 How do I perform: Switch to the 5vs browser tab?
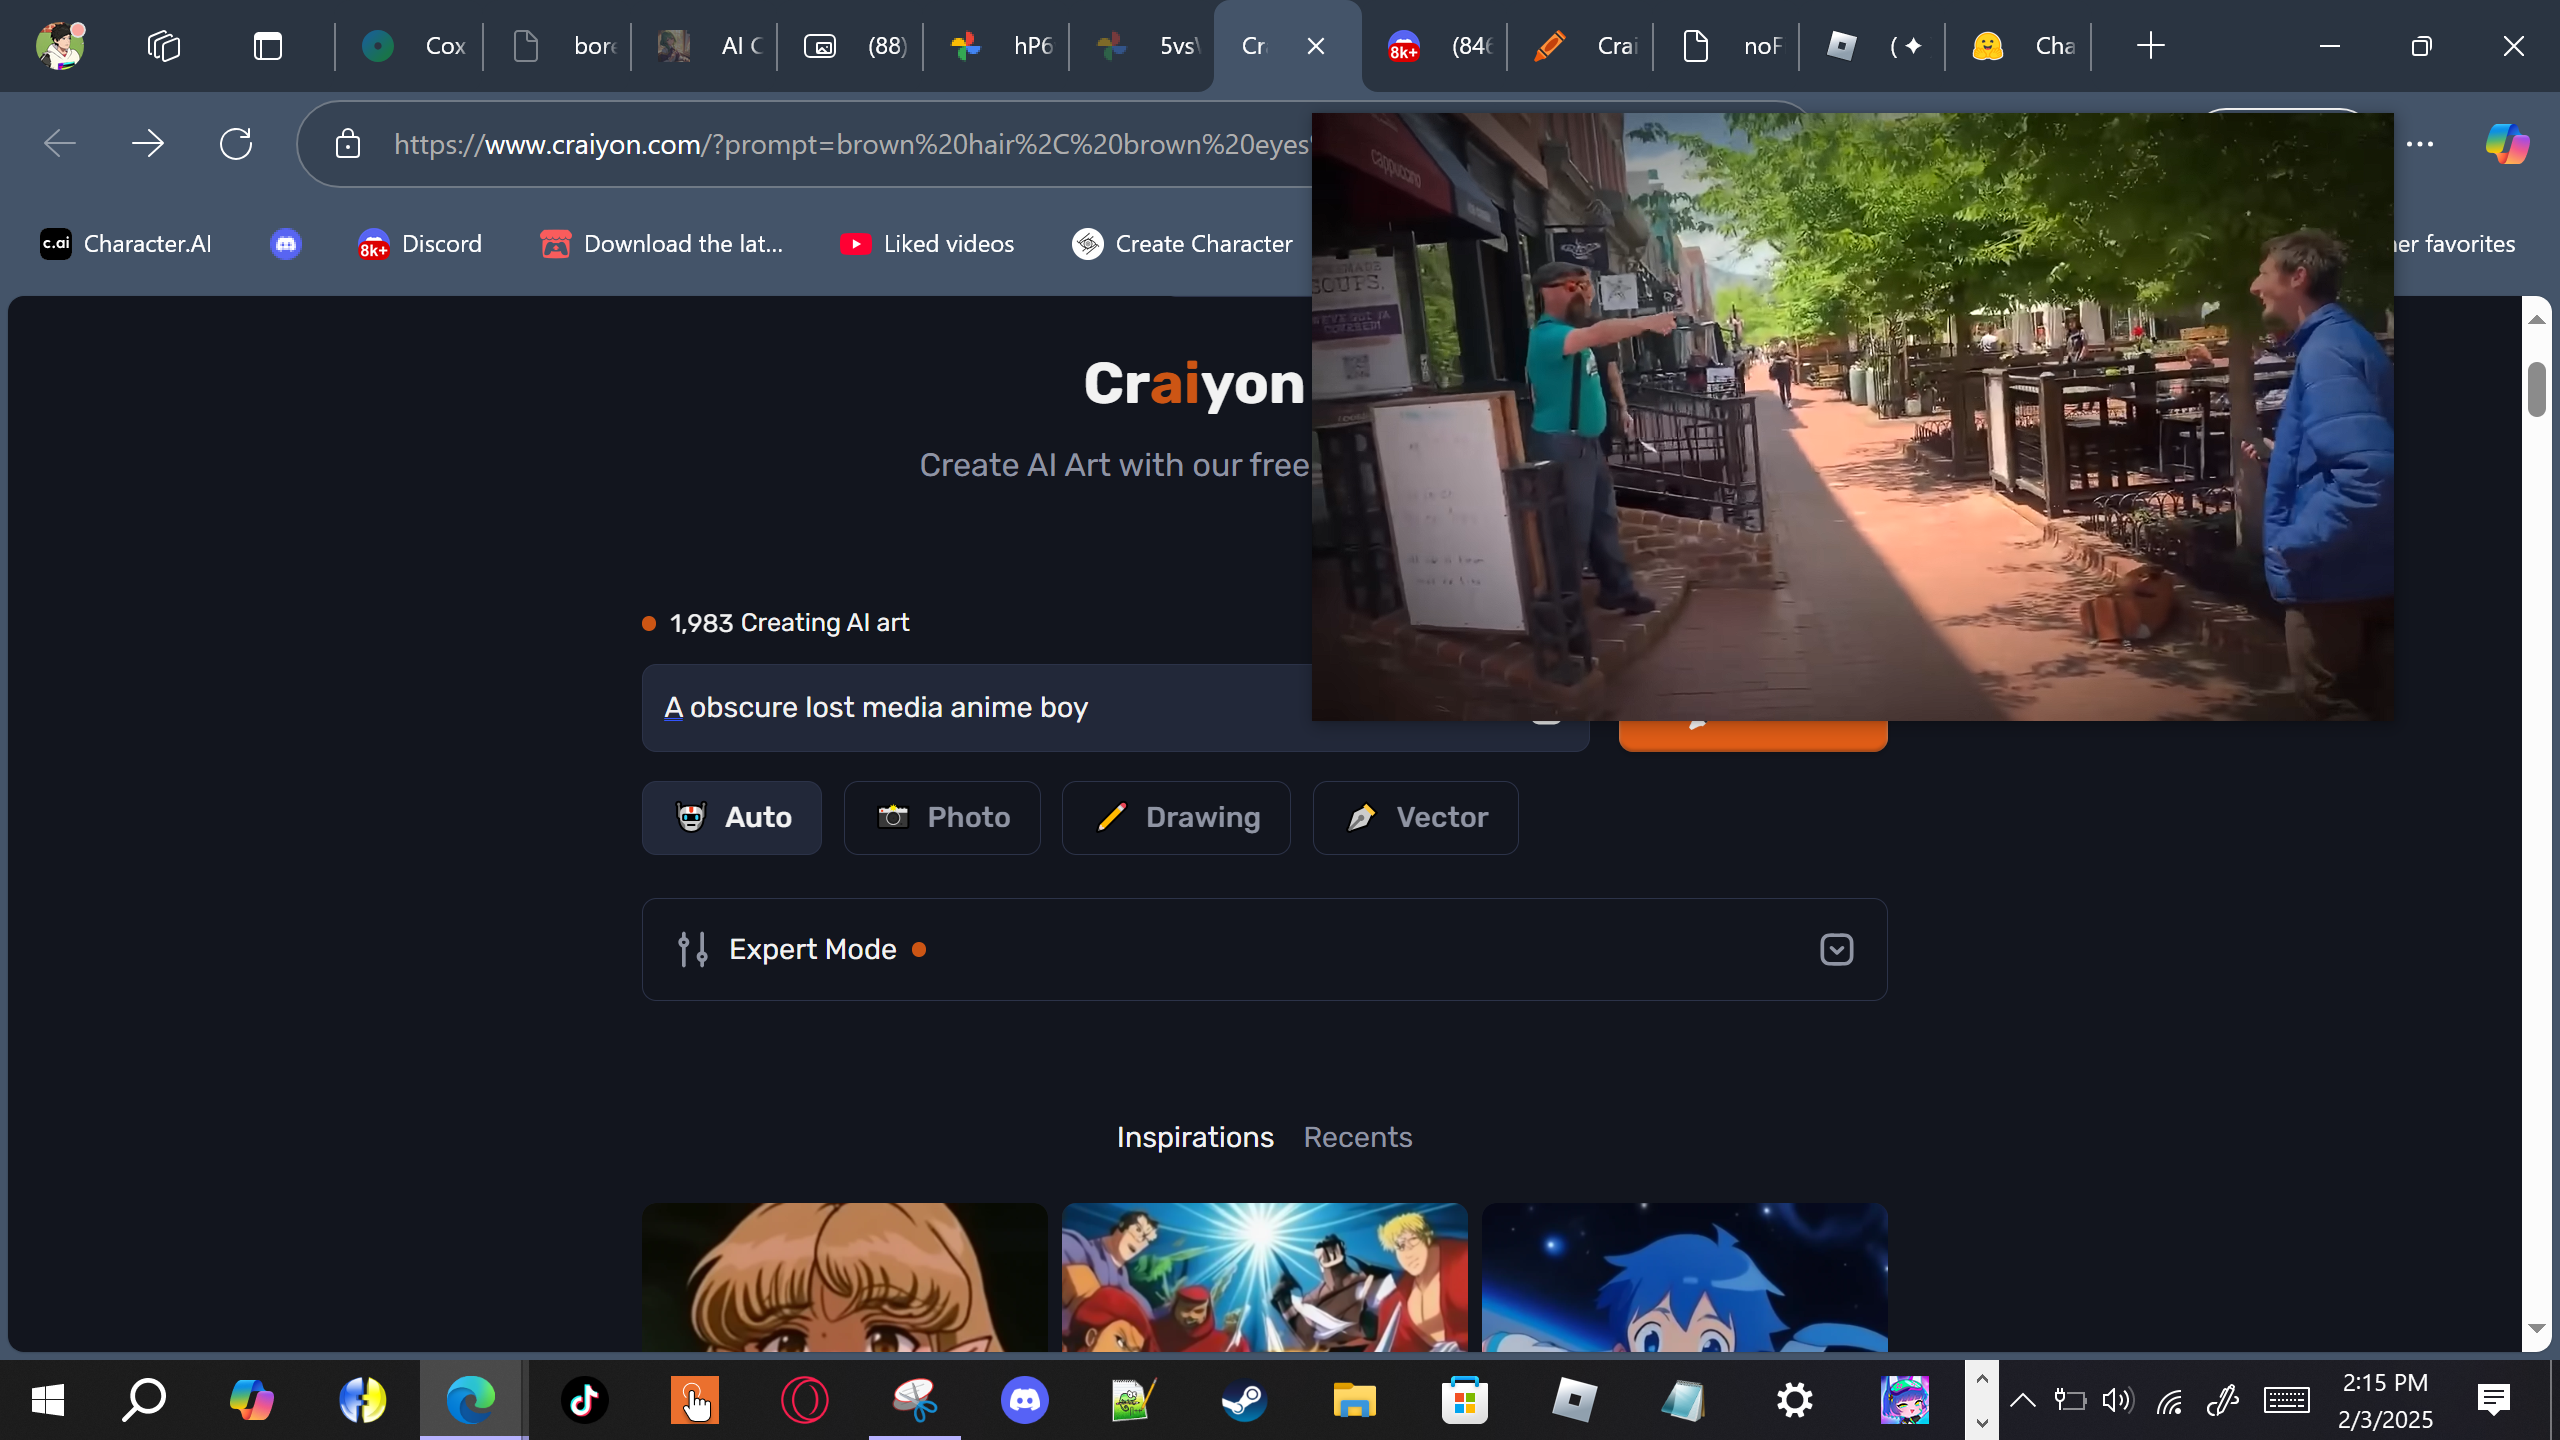click(1144, 46)
